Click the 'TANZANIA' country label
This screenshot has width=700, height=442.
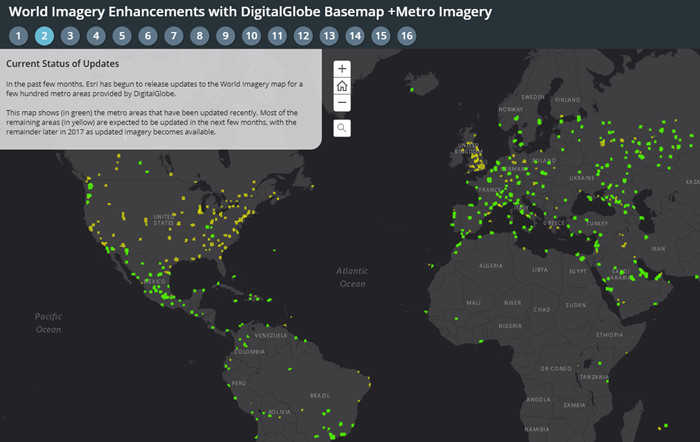(x=594, y=377)
